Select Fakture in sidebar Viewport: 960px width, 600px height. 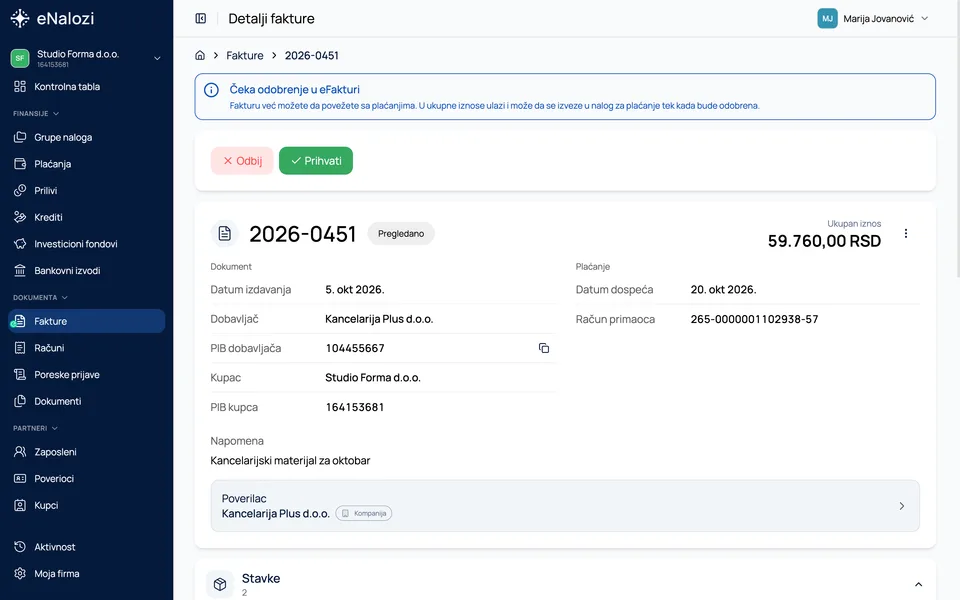click(x=86, y=321)
